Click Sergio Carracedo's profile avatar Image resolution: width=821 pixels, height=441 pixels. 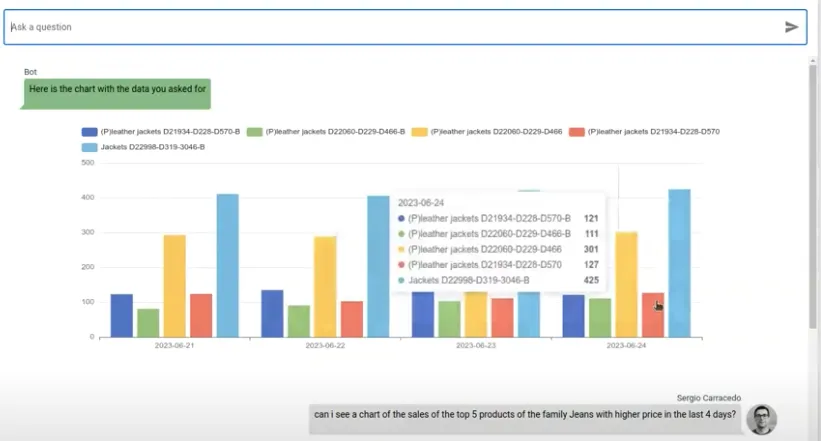click(761, 419)
